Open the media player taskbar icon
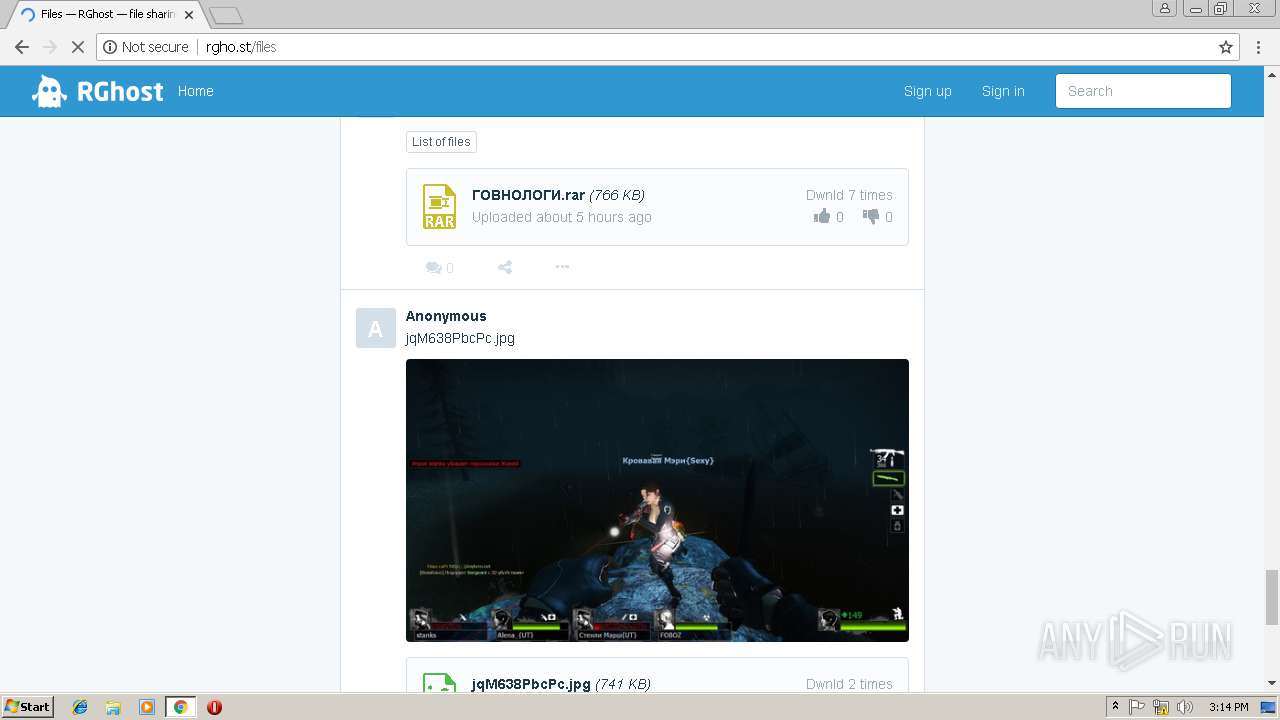Screen dimensions: 1280x720 pos(146,707)
